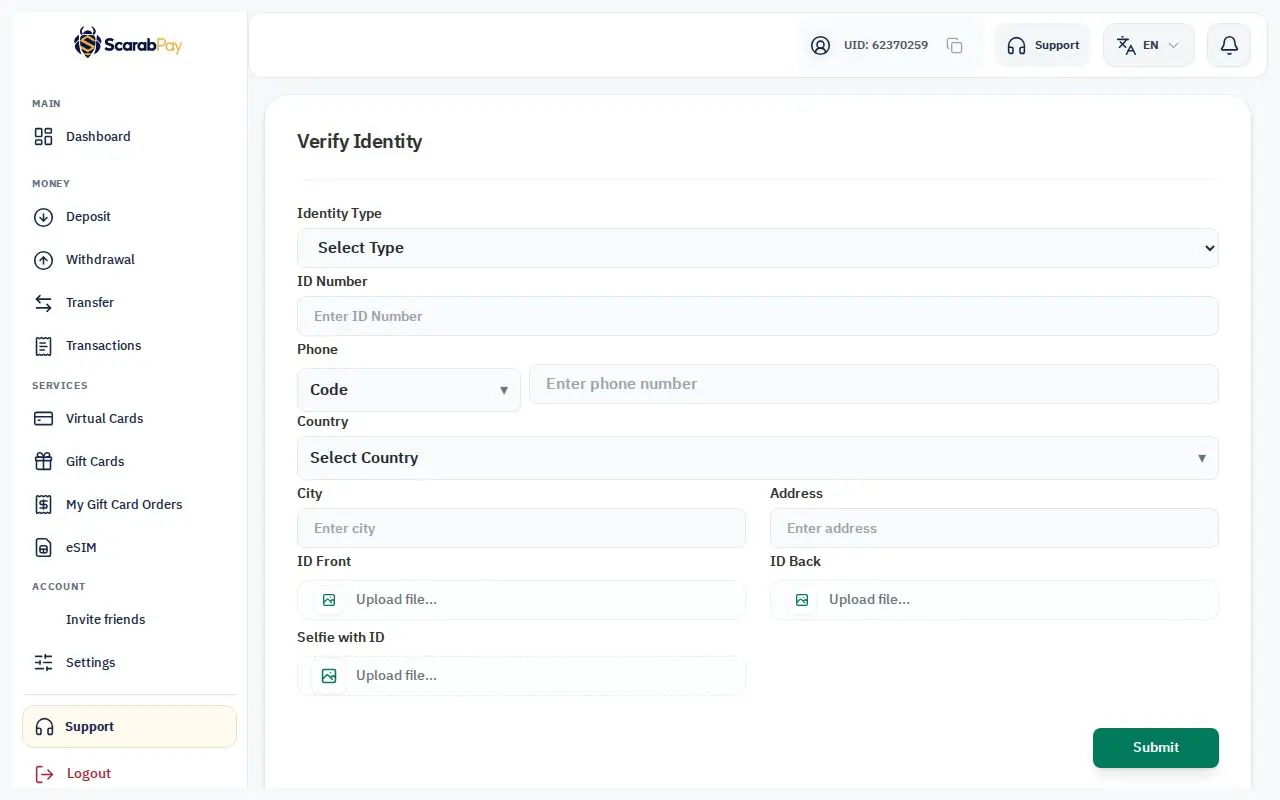Click the Verify Identity heading
This screenshot has height=800, width=1280.
pyautogui.click(x=360, y=142)
